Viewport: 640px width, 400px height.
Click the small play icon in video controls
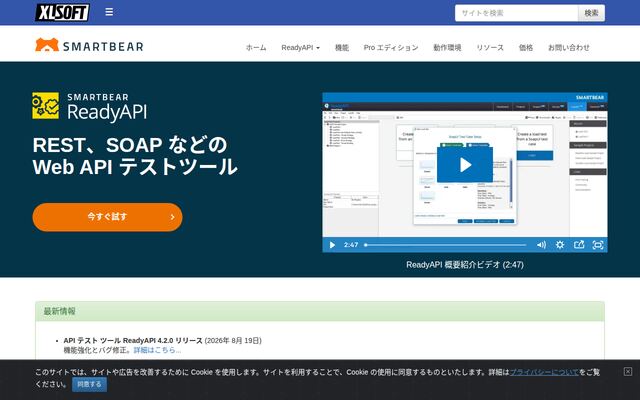pyautogui.click(x=332, y=245)
